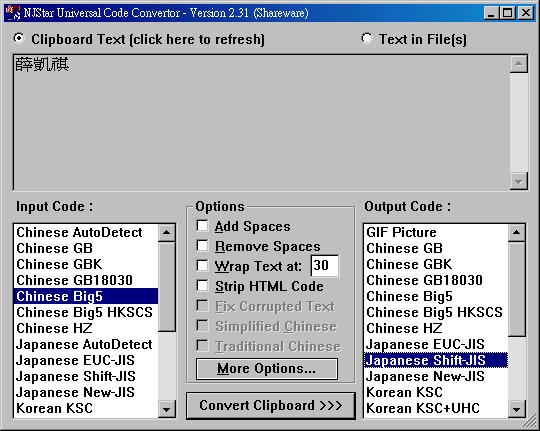
Task: Click Output Code list scroll up arrow
Action: coord(517,233)
